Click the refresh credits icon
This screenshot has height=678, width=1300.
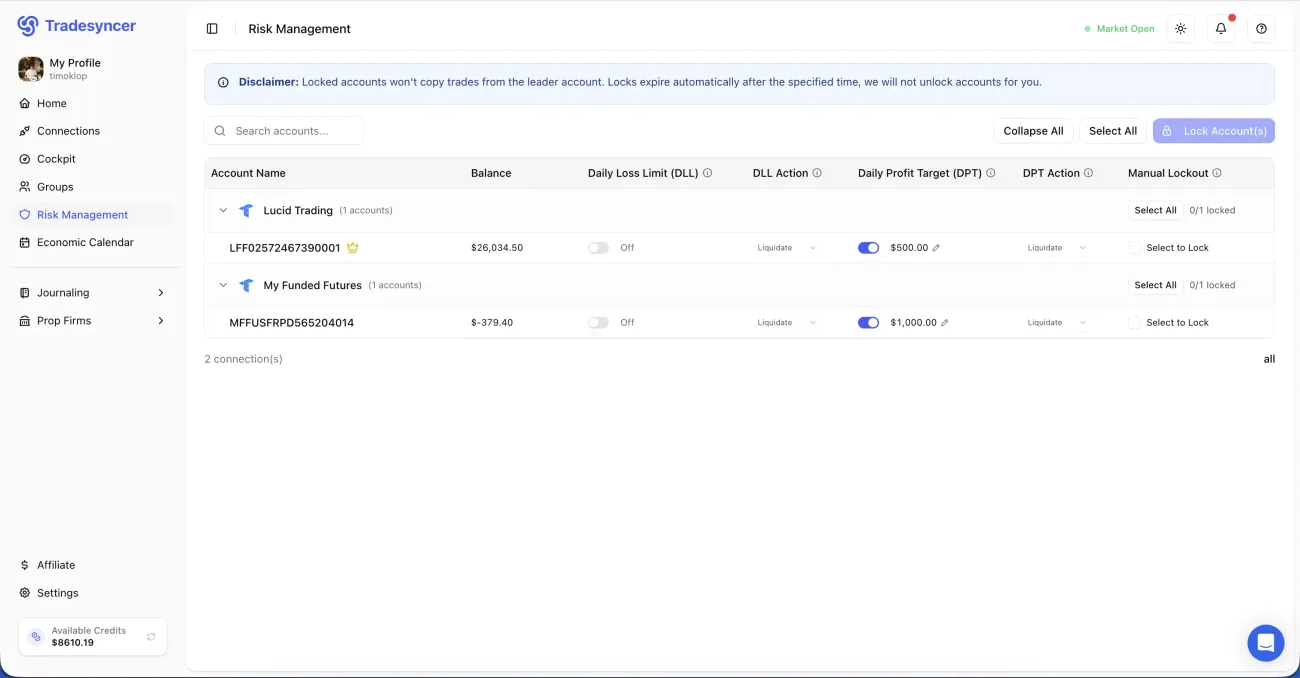[151, 637]
